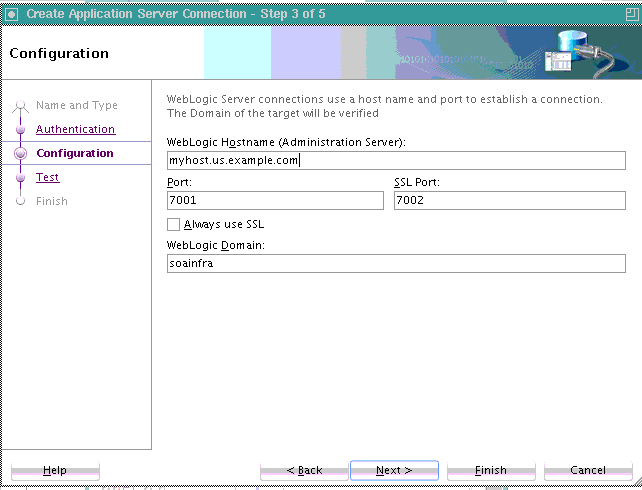Screen dimensions: 642x490
Task: Click the 'SSL Port:' label
Action: pyautogui.click(x=417, y=182)
